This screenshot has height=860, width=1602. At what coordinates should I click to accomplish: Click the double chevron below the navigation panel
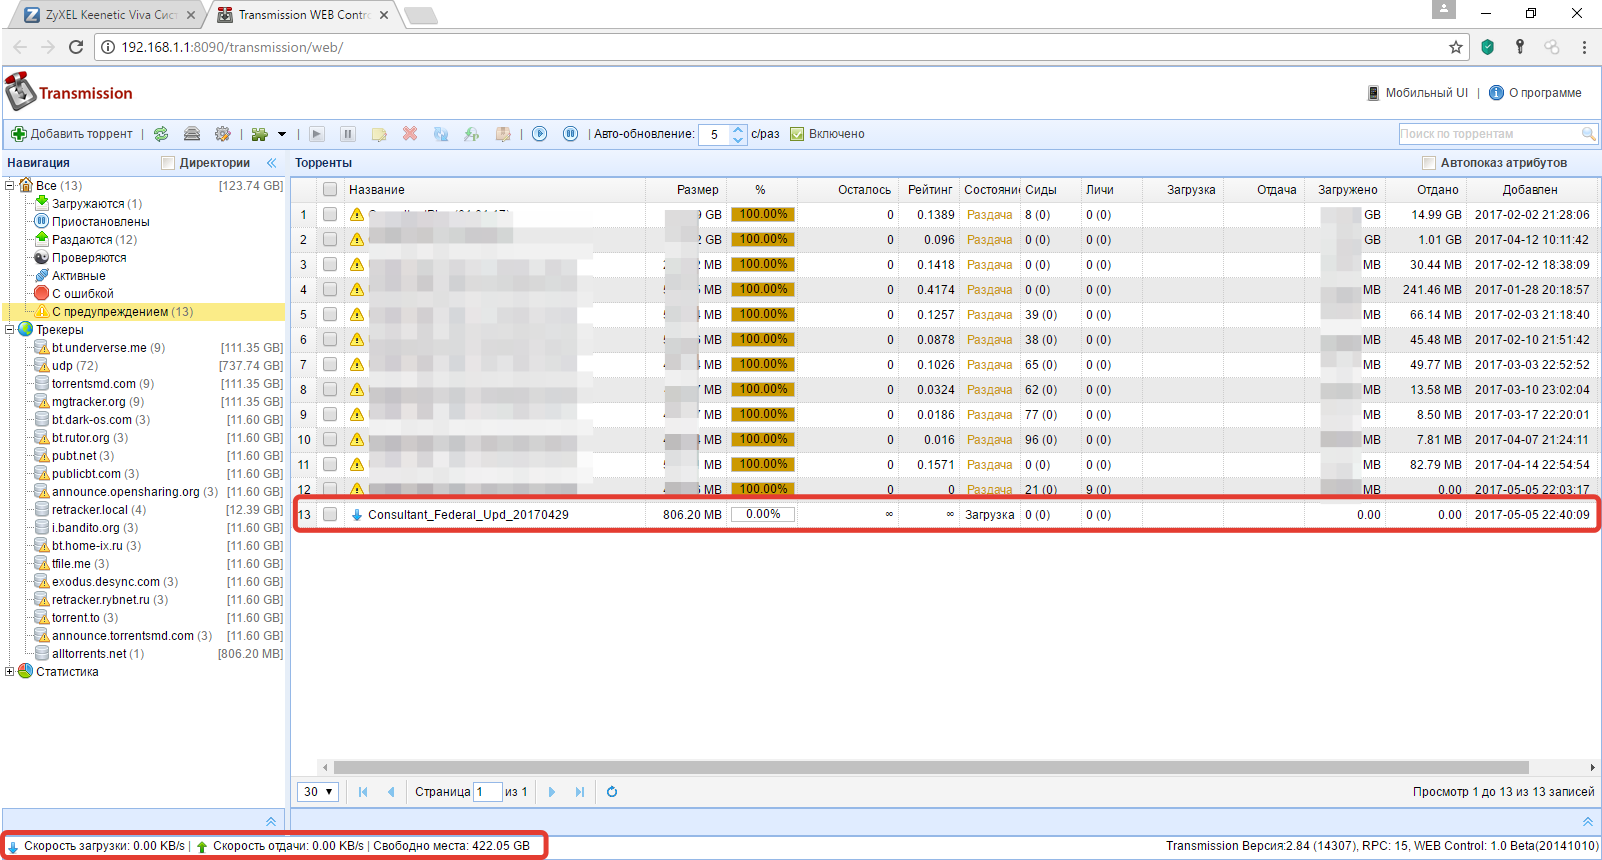(271, 821)
